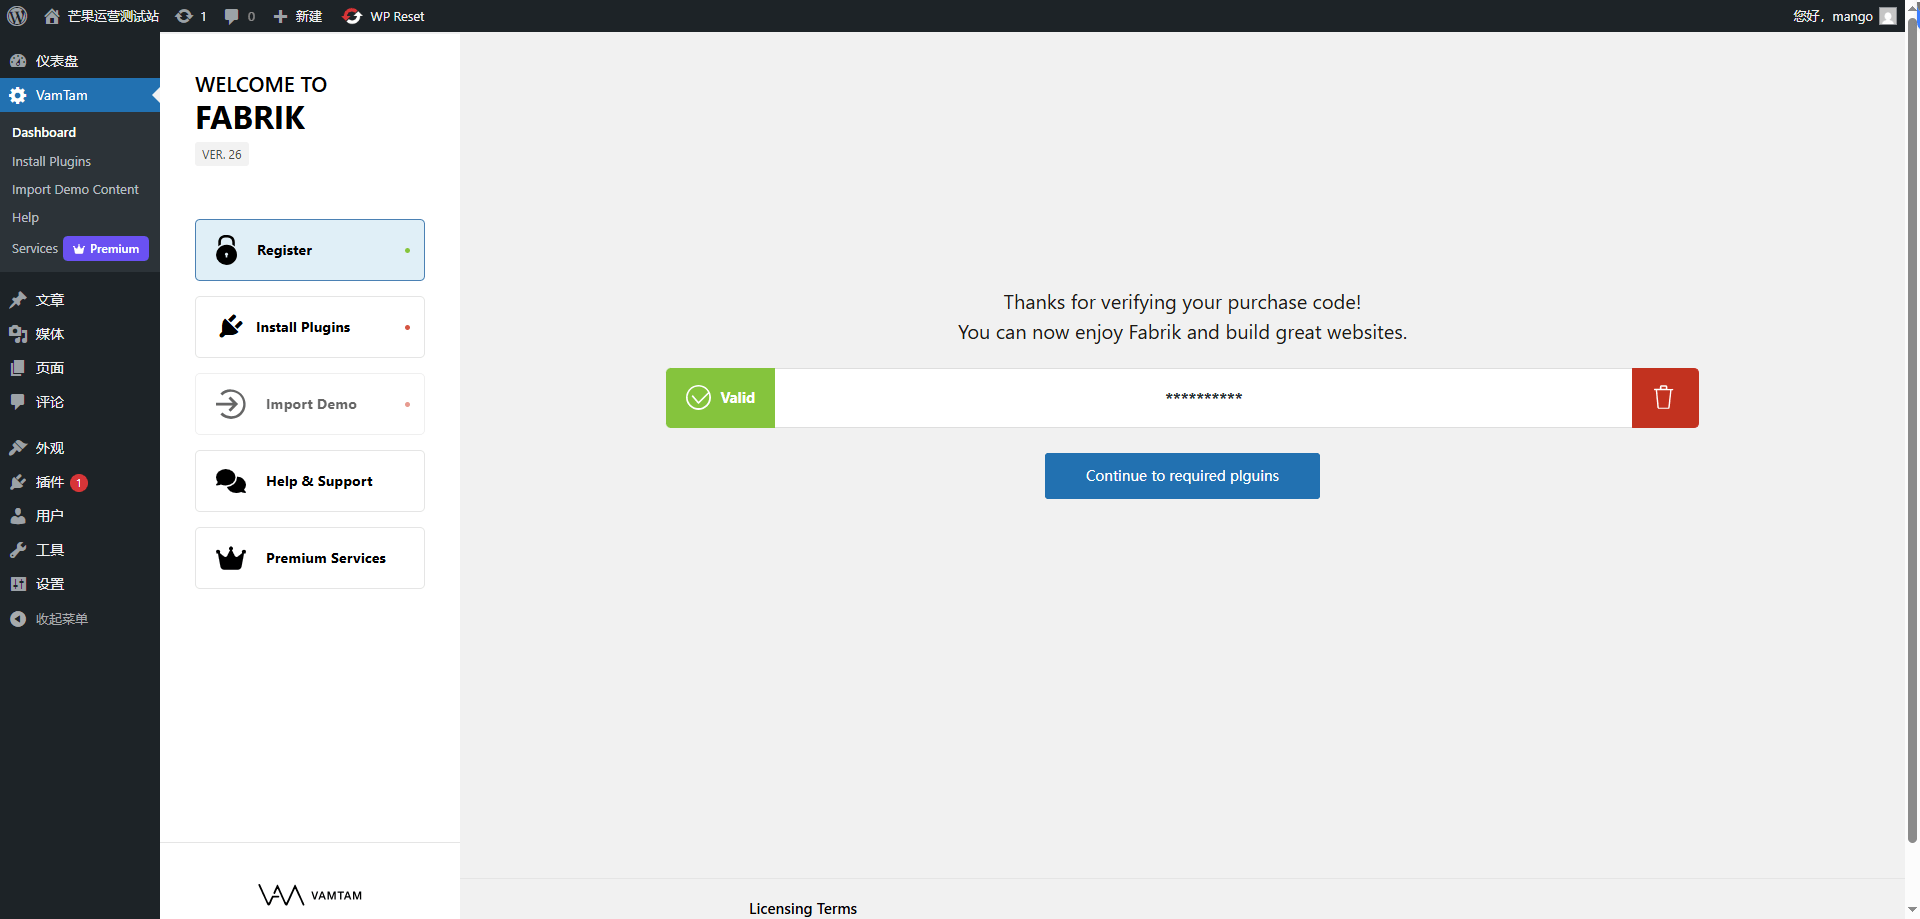Open the WP Reset icon in admin bar
Image resolution: width=1920 pixels, height=919 pixels.
[352, 16]
